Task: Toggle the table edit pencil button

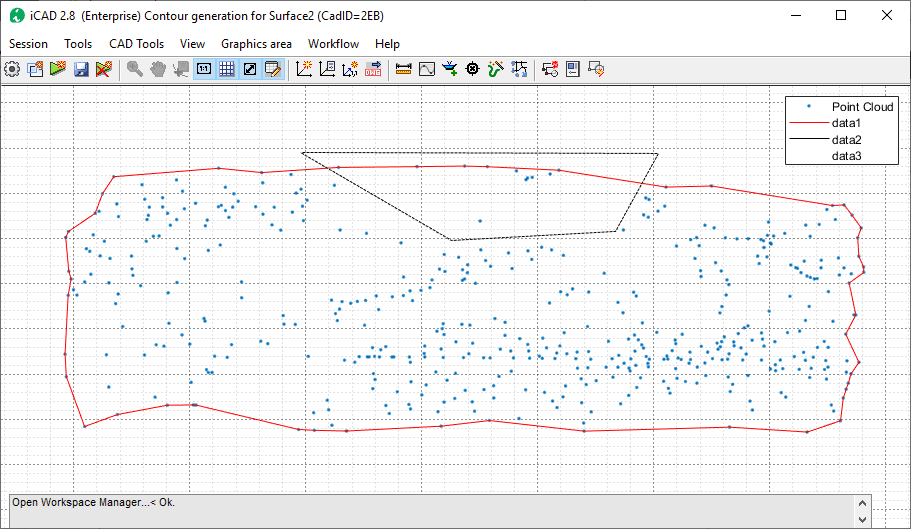Action: (x=272, y=69)
